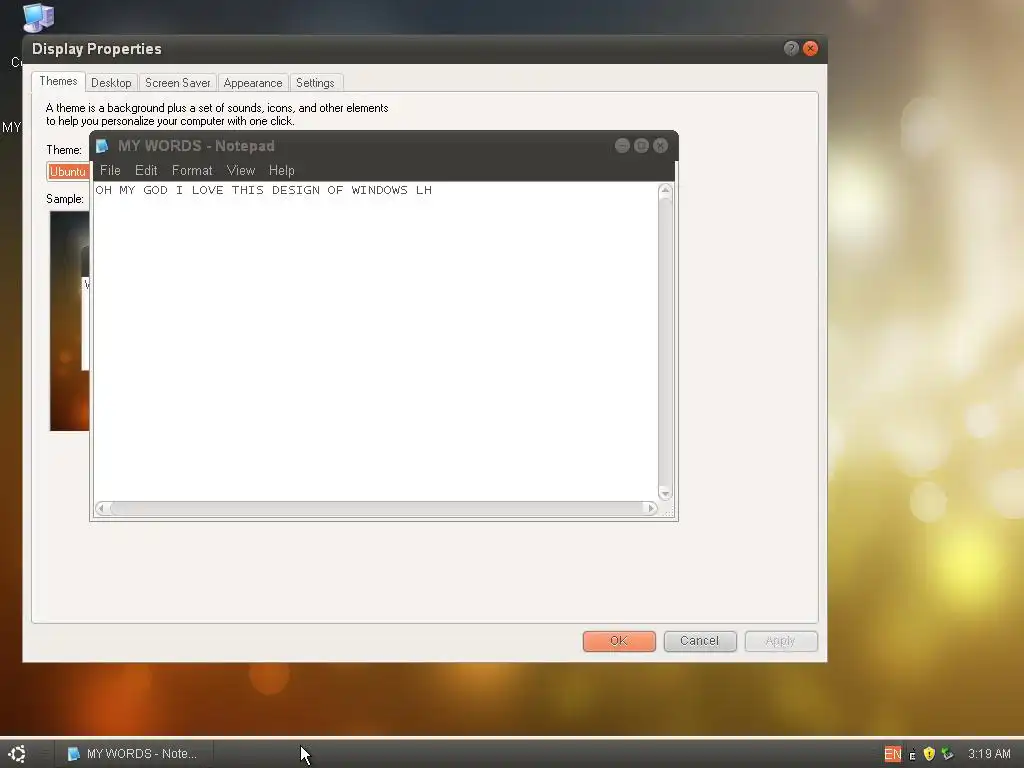1024x768 pixels.
Task: Switch to the Themes tab
Action: [58, 81]
